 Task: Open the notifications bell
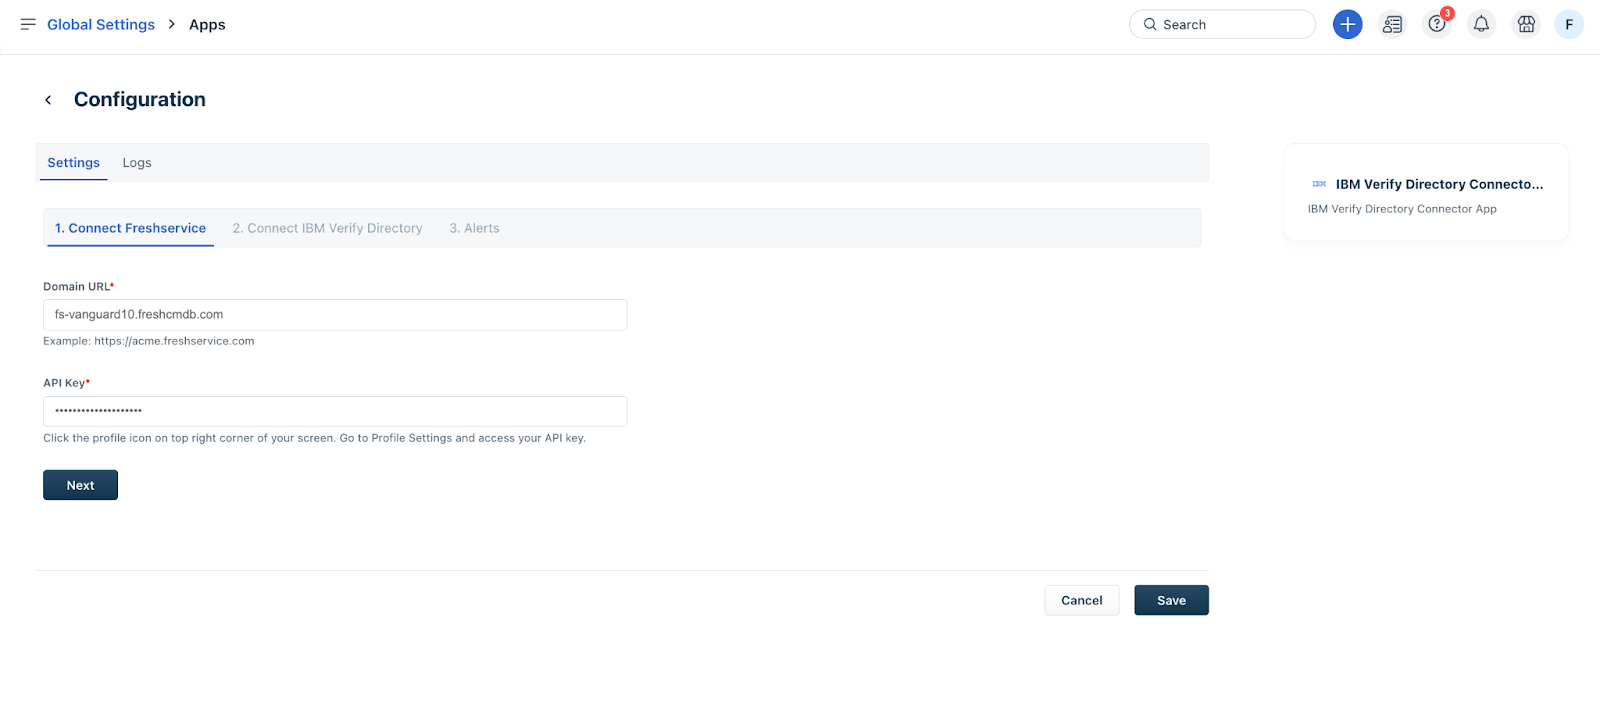(x=1481, y=24)
